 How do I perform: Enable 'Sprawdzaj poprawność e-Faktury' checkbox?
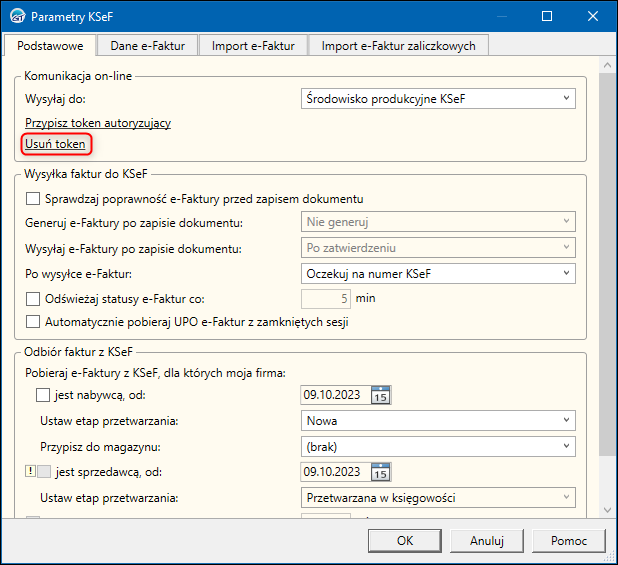[33, 199]
